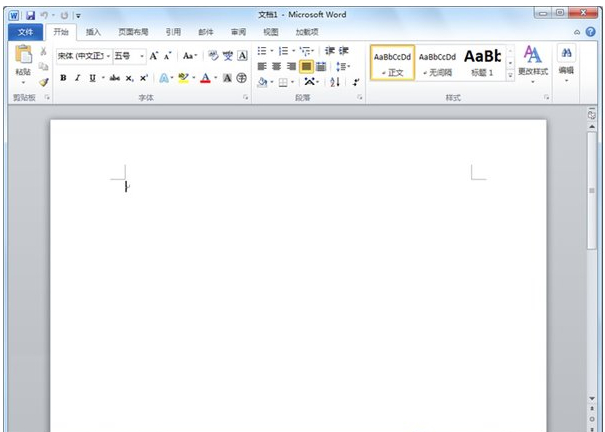Open line spacing dropdown
Image resolution: width=605 pixels, height=432 pixels.
[343, 66]
